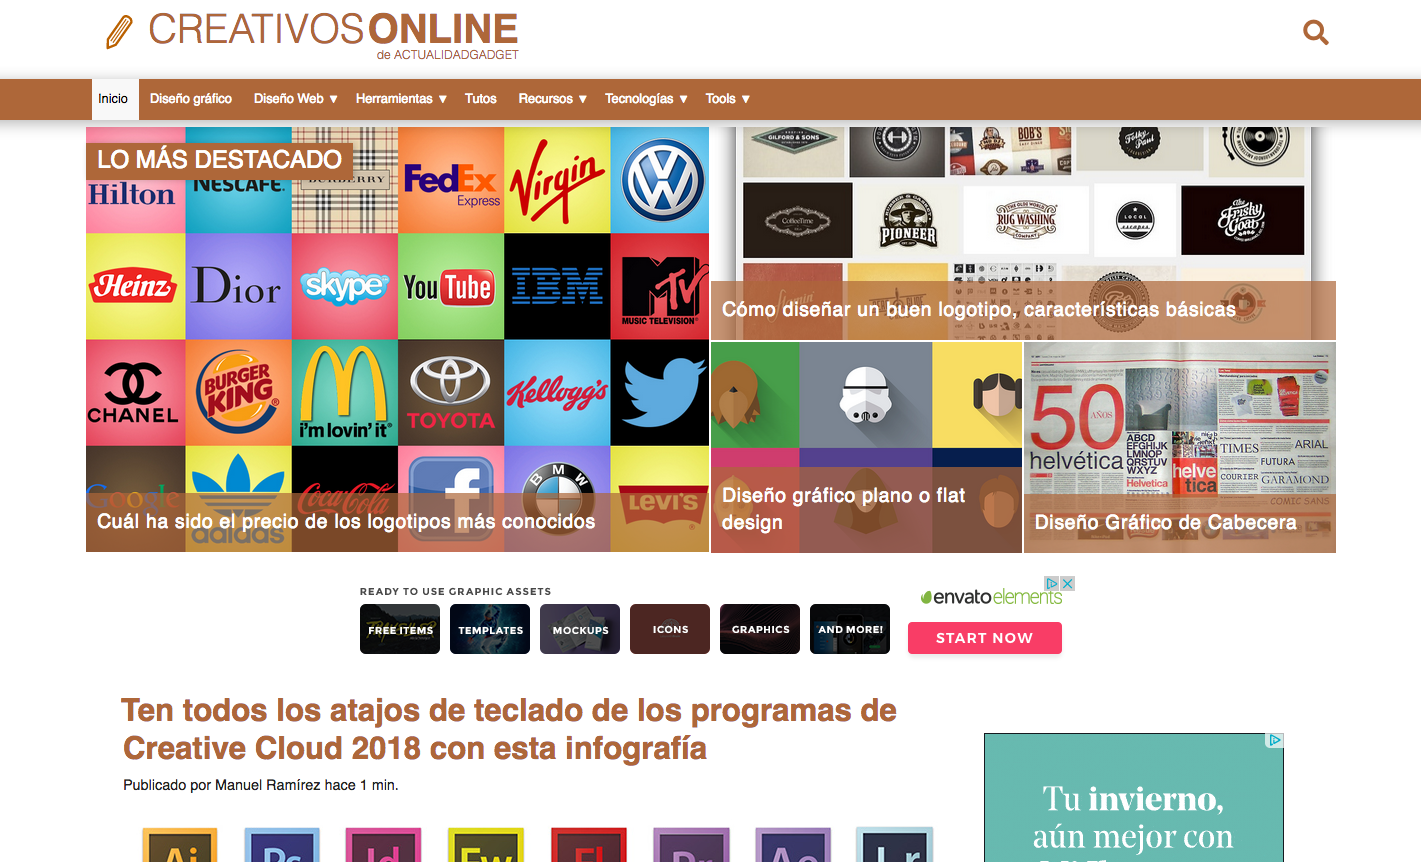
Task: Select the Inicio menu item
Action: click(x=113, y=99)
